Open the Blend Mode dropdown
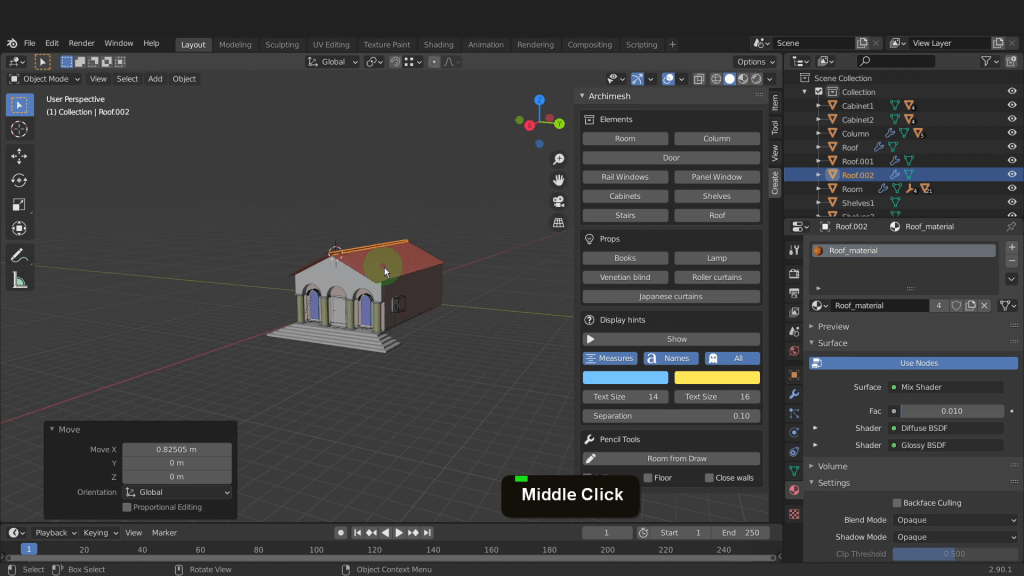Image resolution: width=1024 pixels, height=576 pixels. 955,520
